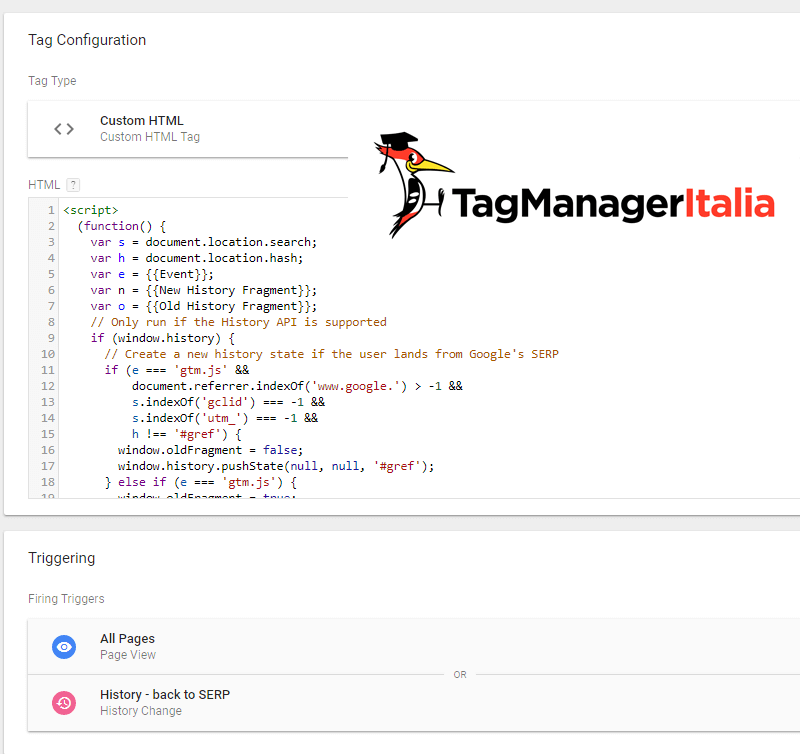This screenshot has height=754, width=800.
Task: Click the window.oldFragment = false line
Action: [x=210, y=450]
